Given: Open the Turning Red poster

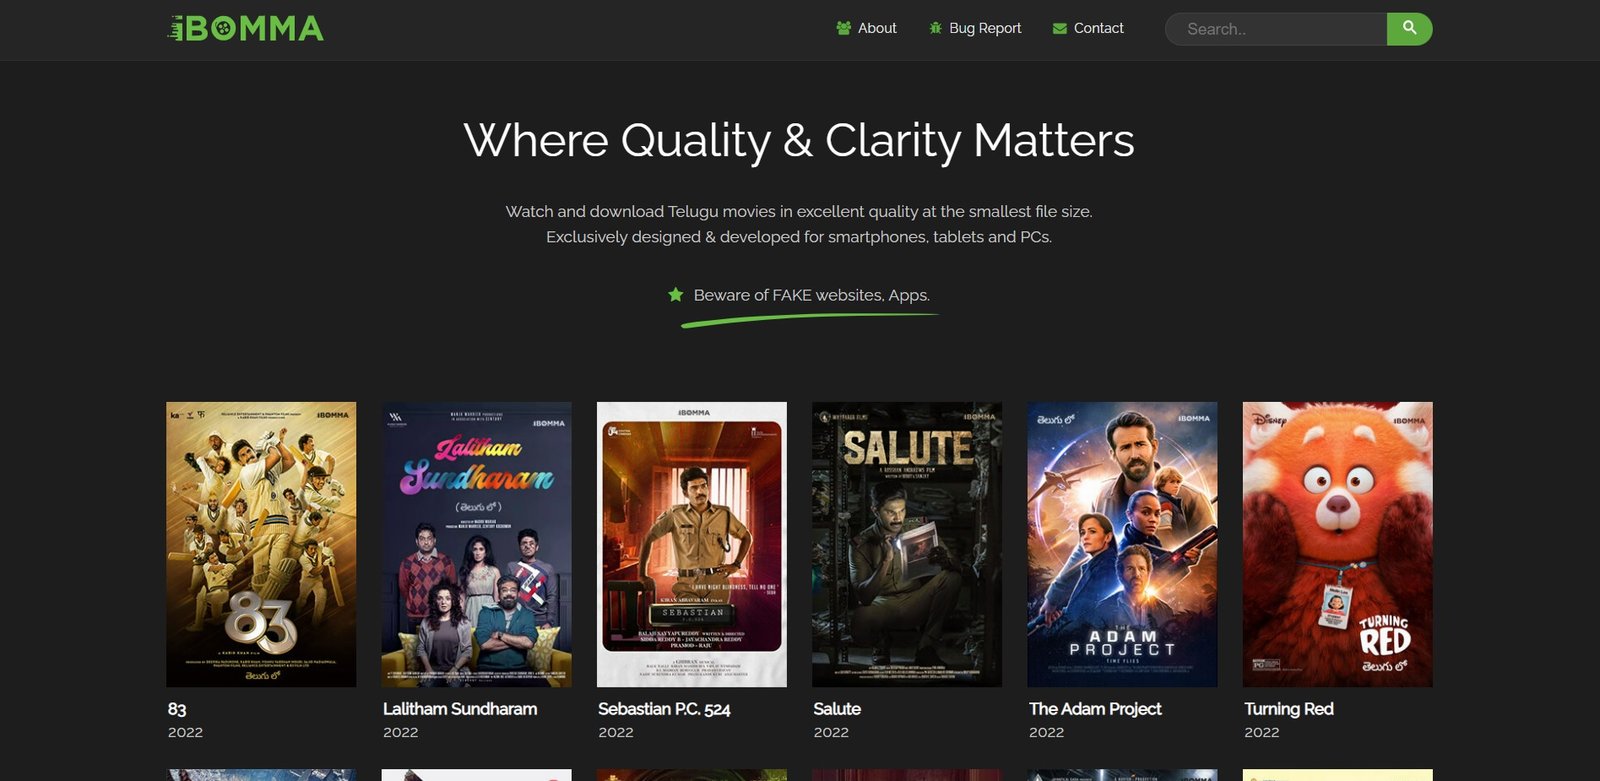Looking at the screenshot, I should (x=1338, y=544).
